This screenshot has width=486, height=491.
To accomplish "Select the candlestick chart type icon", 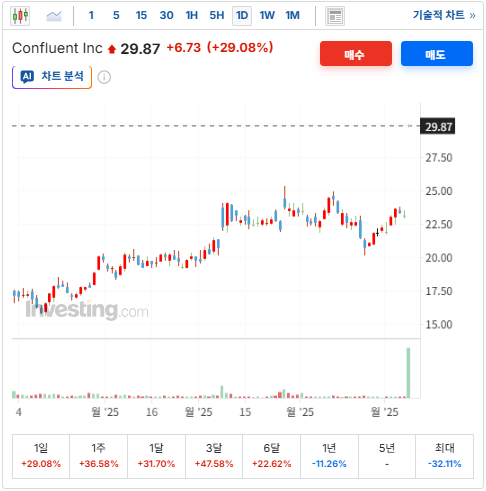I will click(x=20, y=16).
